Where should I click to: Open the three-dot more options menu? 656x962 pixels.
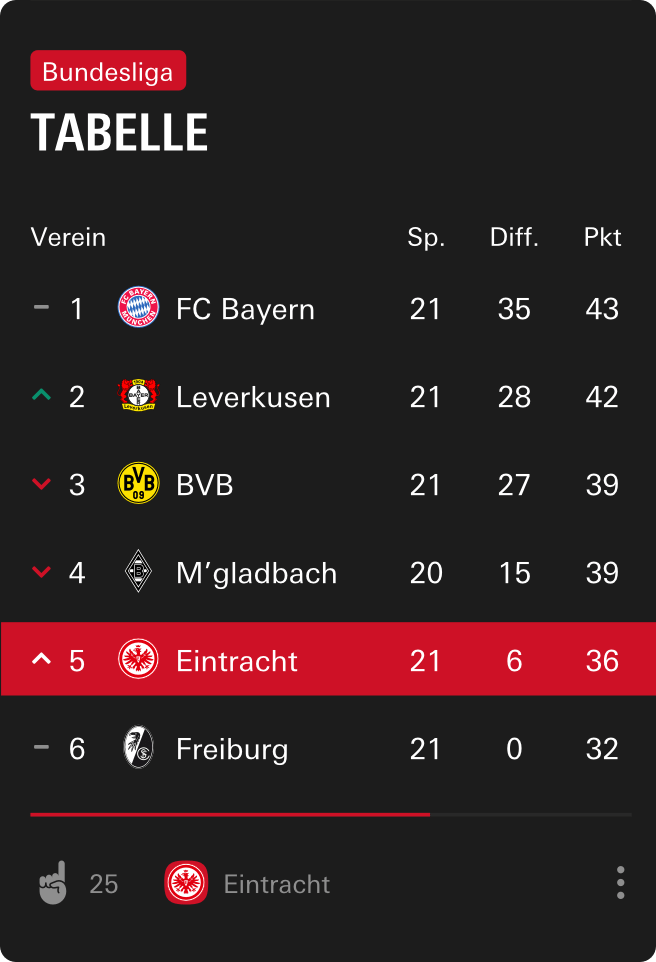[x=621, y=883]
